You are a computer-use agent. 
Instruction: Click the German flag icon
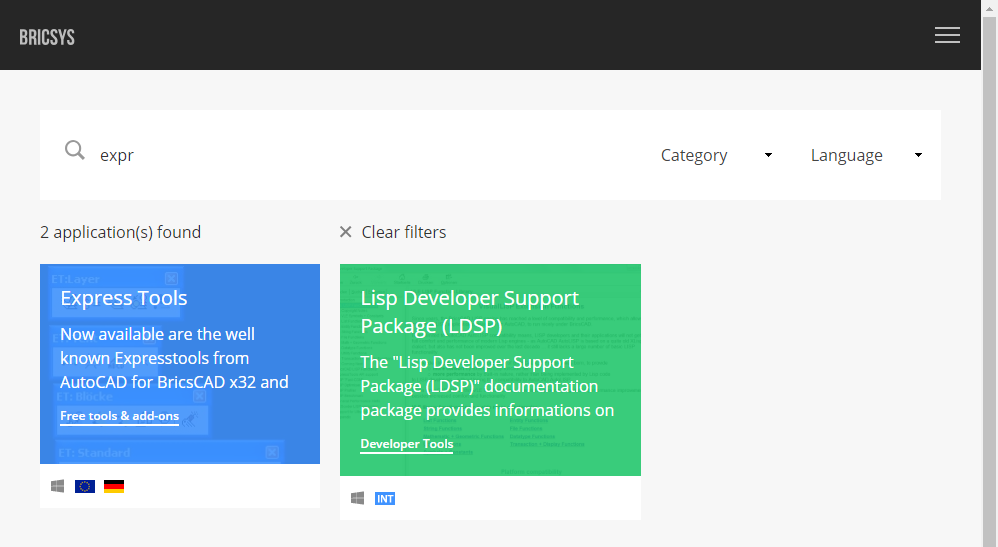pos(114,487)
